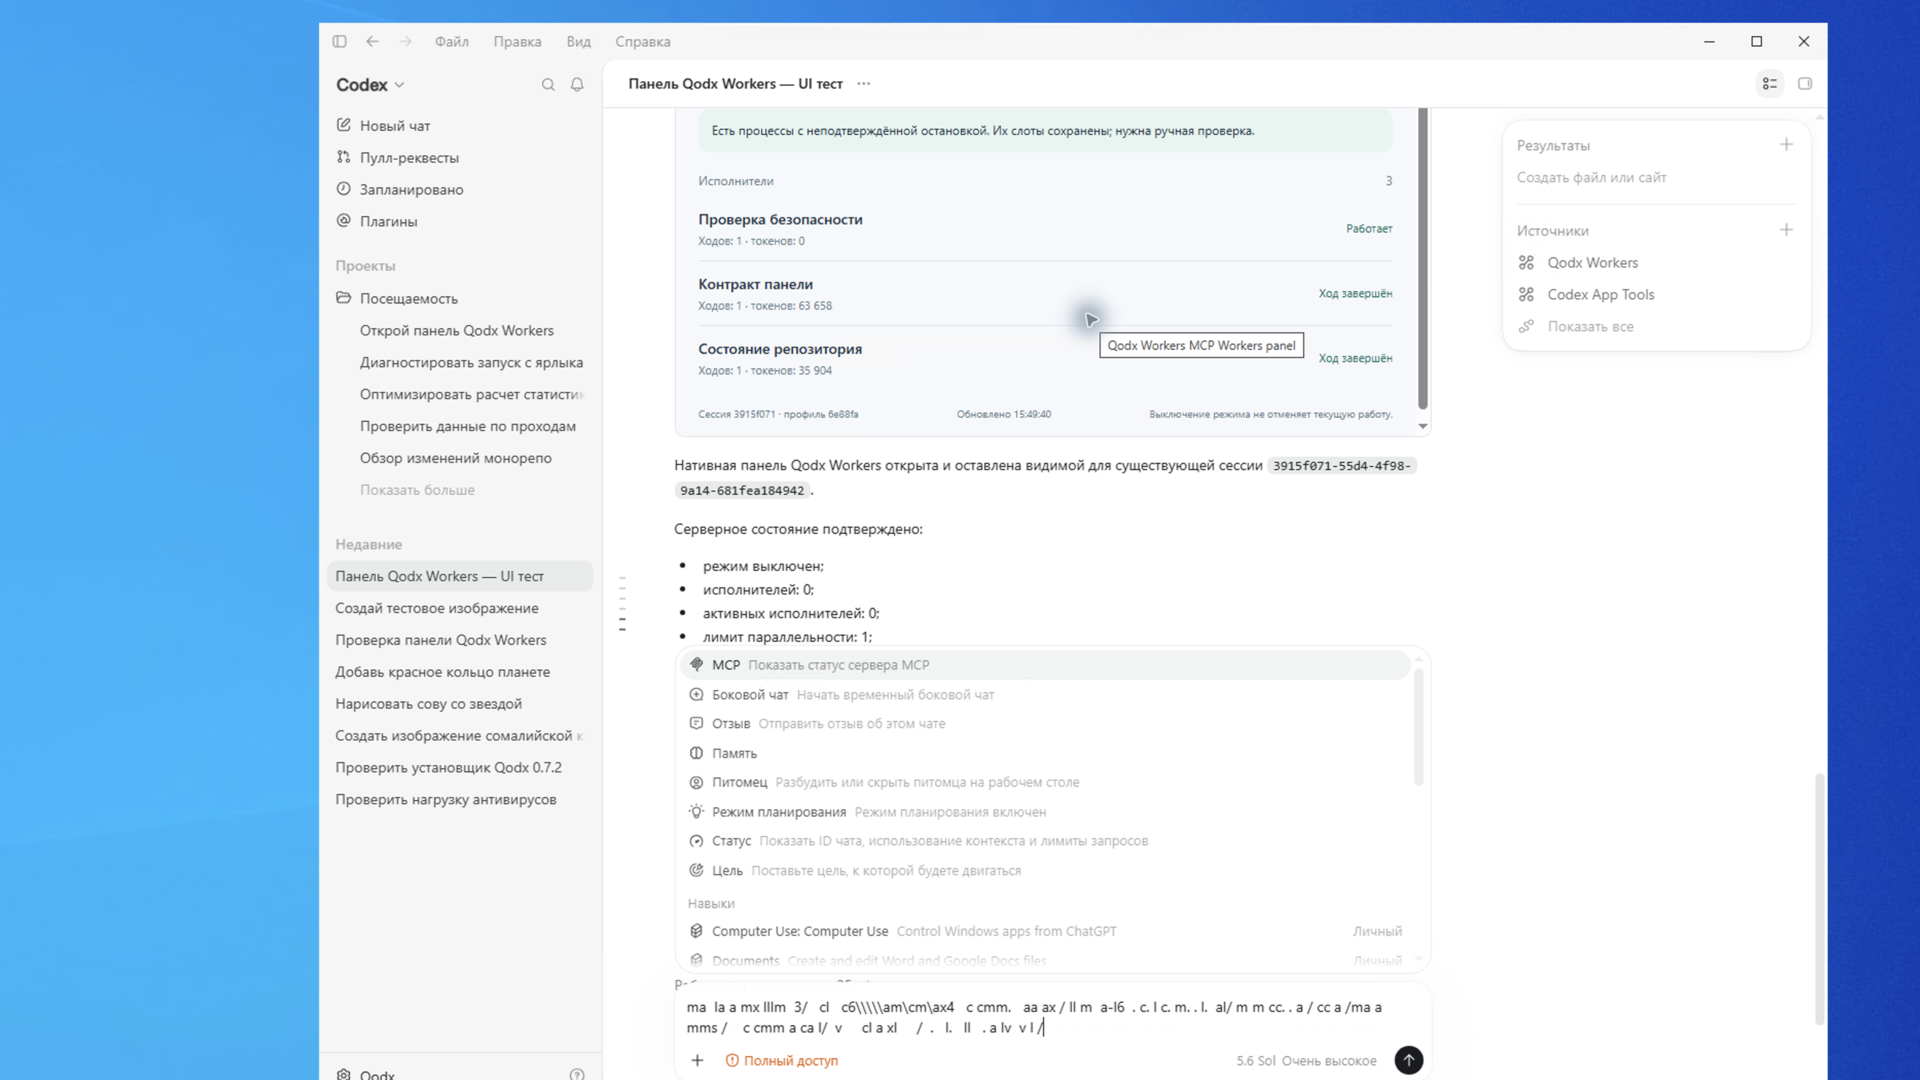Toggle the left sidebar panel icon
This screenshot has height=1080, width=1920.
coord(339,41)
